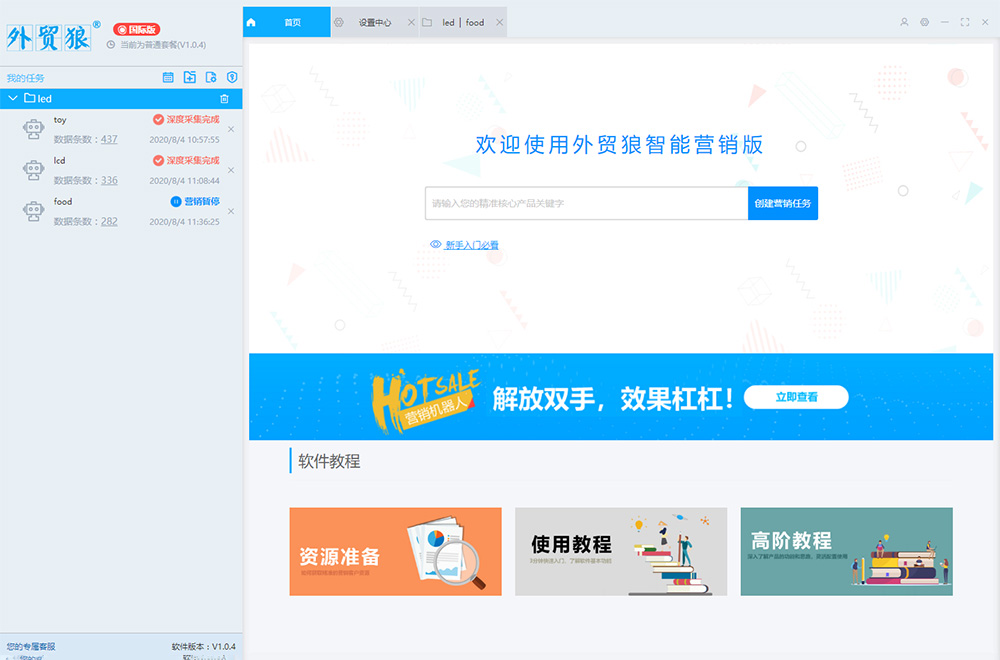
Task: Click timestamp 2020/8/4 11:36:25
Action: pos(184,222)
